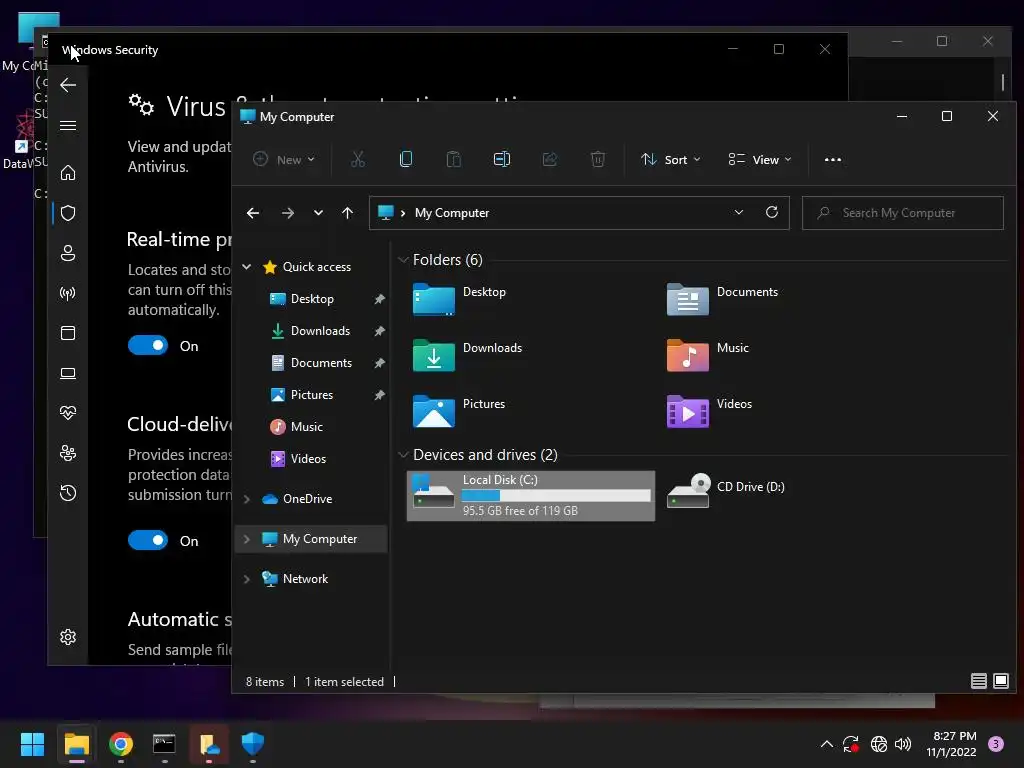Collapse the Quick access tree node
This screenshot has height=768, width=1024.
click(247, 266)
